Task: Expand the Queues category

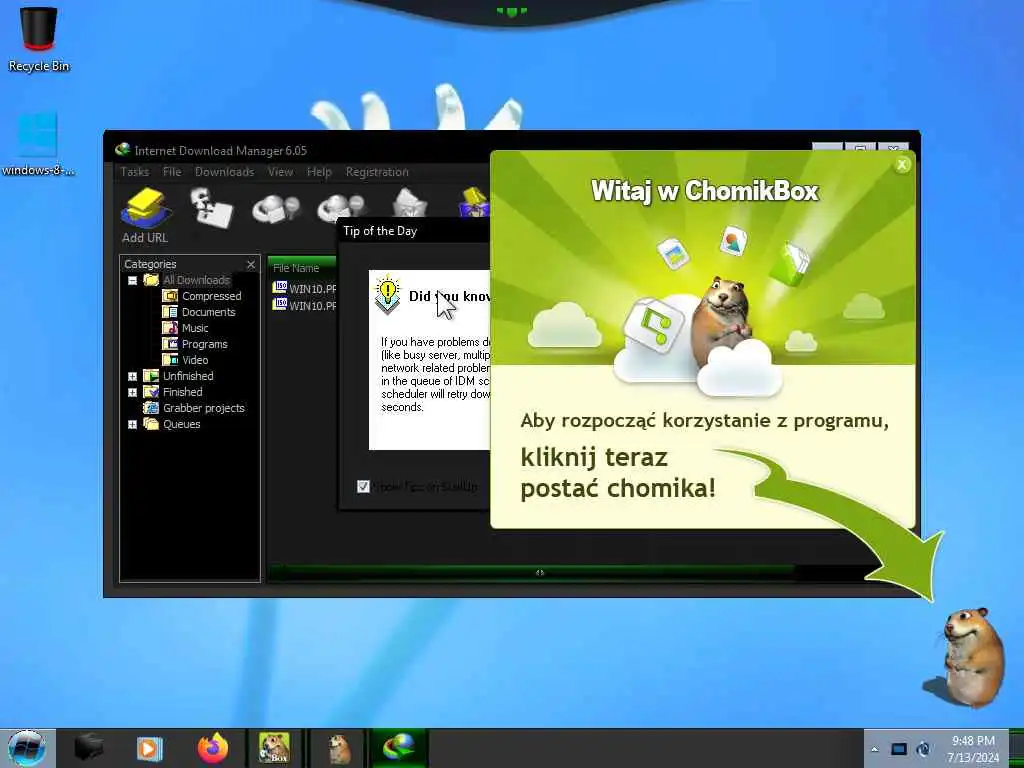Action: click(133, 424)
